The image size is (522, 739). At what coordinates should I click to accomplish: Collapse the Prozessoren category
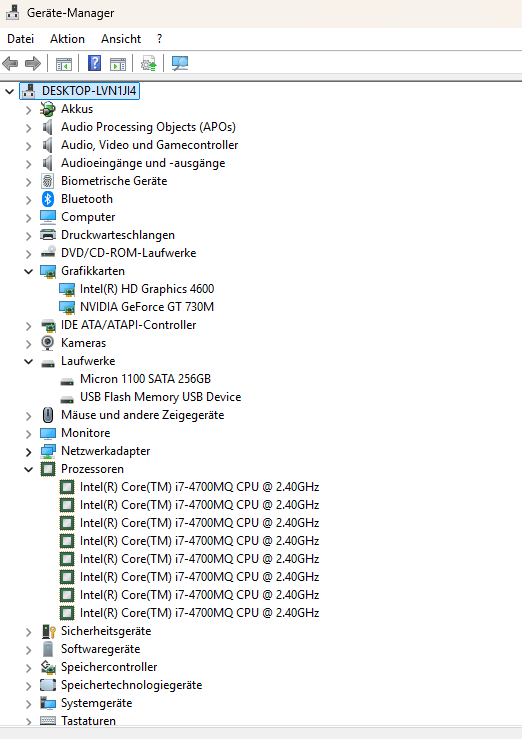(x=29, y=469)
